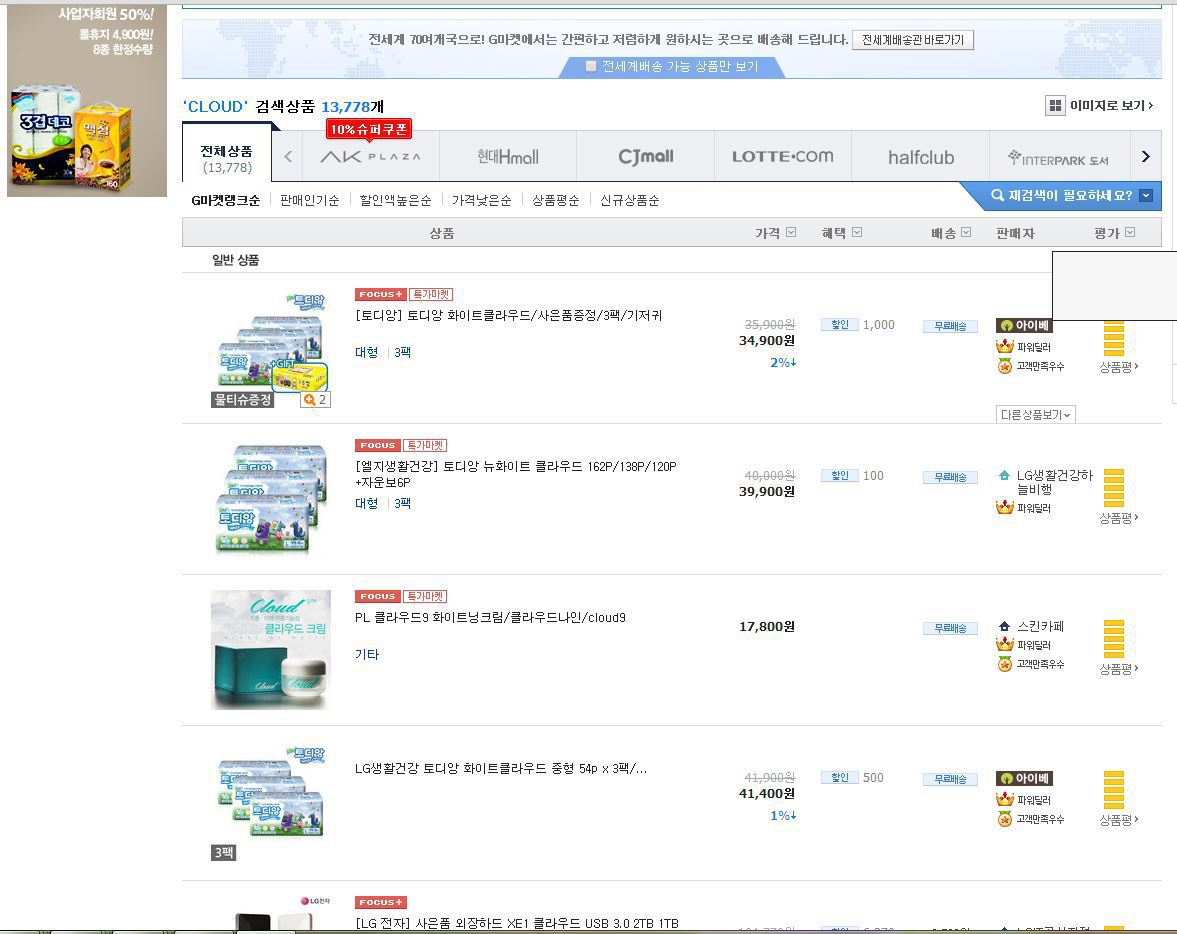Show previous stores in the mall carousel
1177x934 pixels.
(287, 156)
